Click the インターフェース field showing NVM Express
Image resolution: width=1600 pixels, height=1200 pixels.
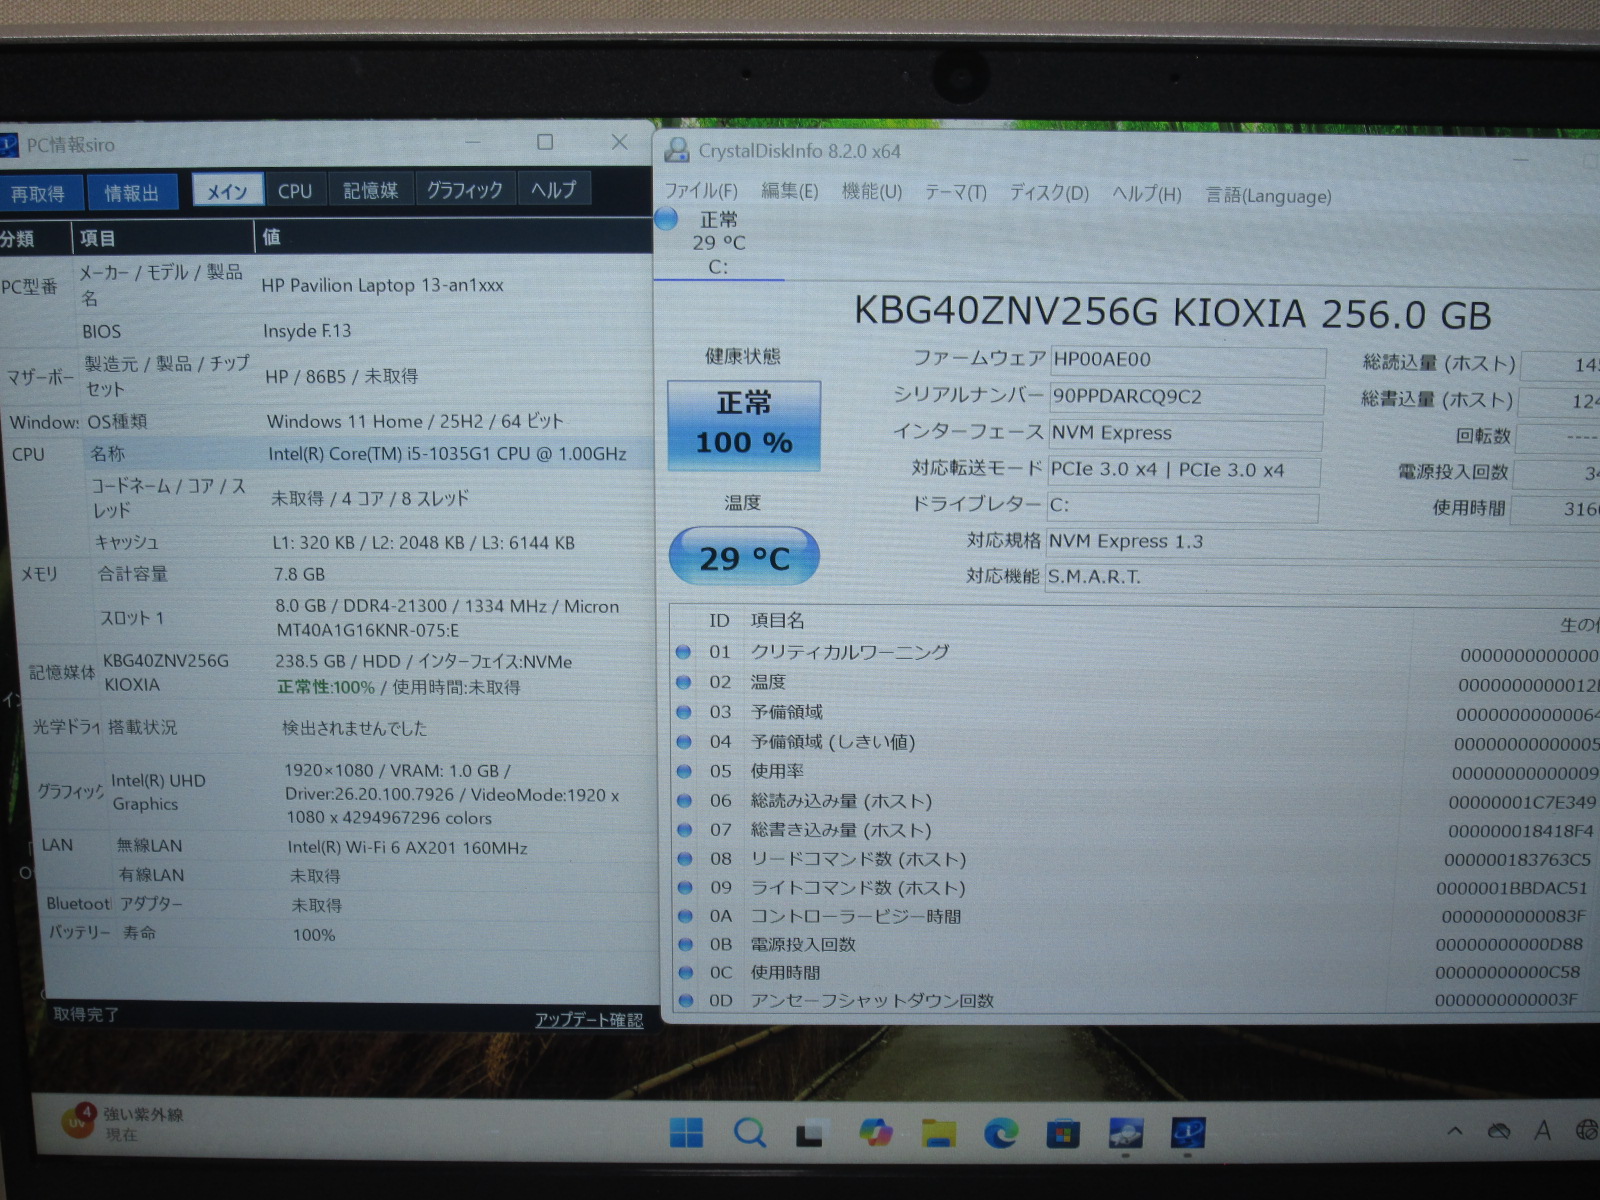coord(1185,434)
